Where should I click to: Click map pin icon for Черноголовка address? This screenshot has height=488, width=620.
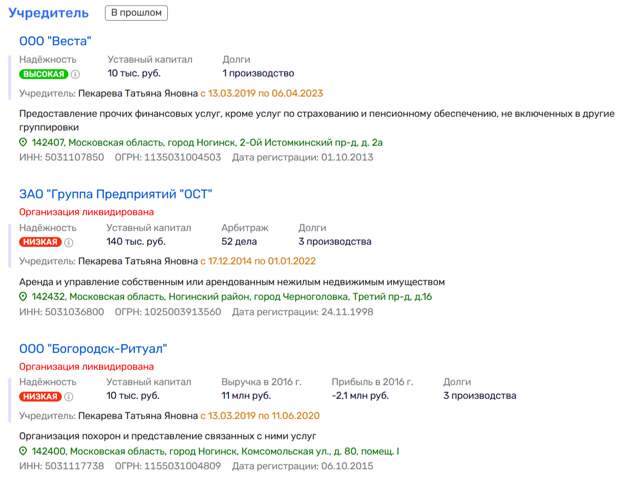(x=24, y=297)
